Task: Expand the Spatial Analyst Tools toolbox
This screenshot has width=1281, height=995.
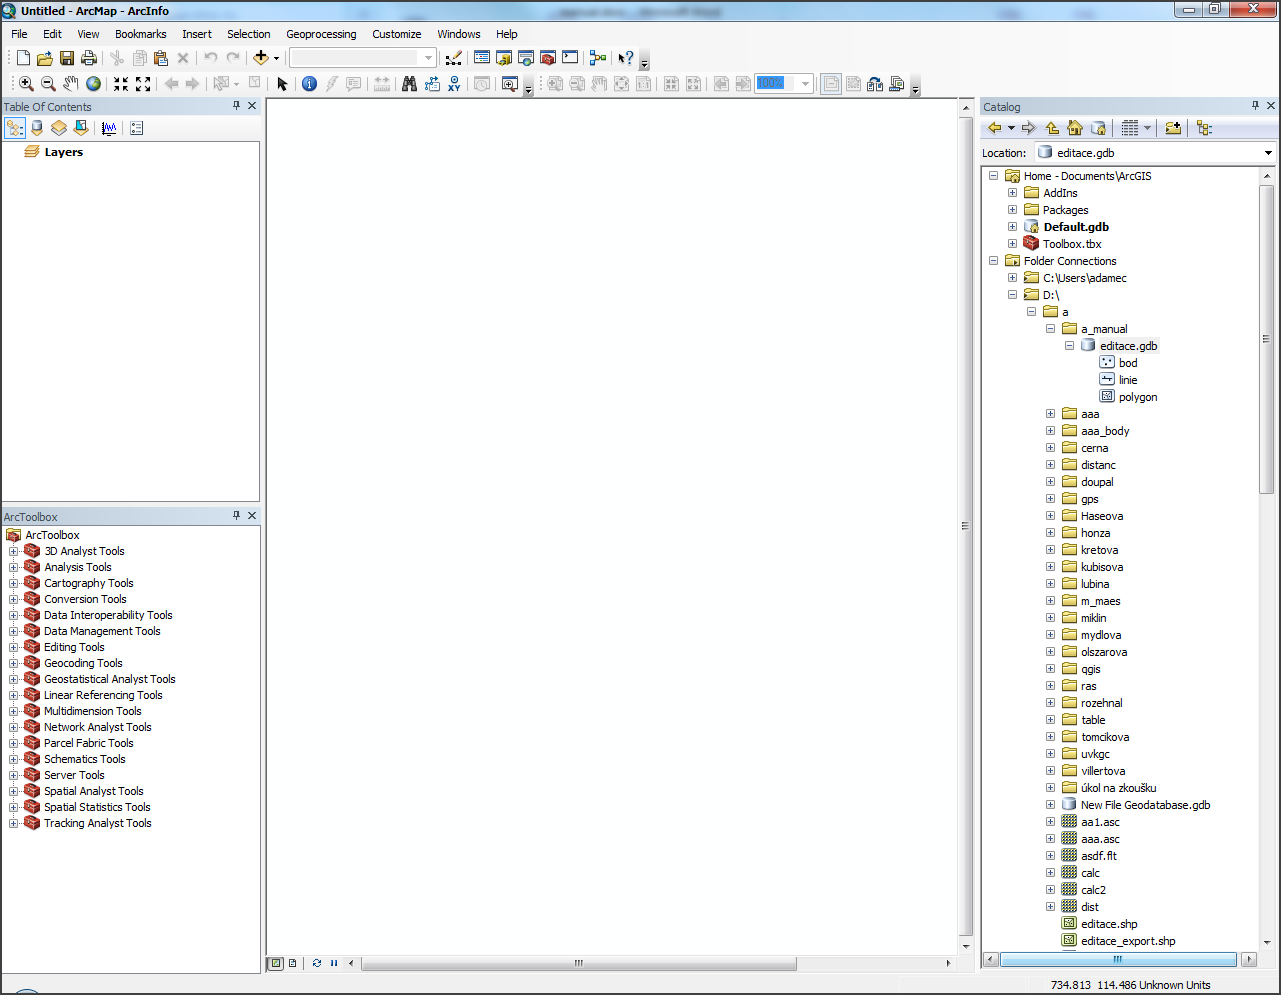Action: coord(14,791)
